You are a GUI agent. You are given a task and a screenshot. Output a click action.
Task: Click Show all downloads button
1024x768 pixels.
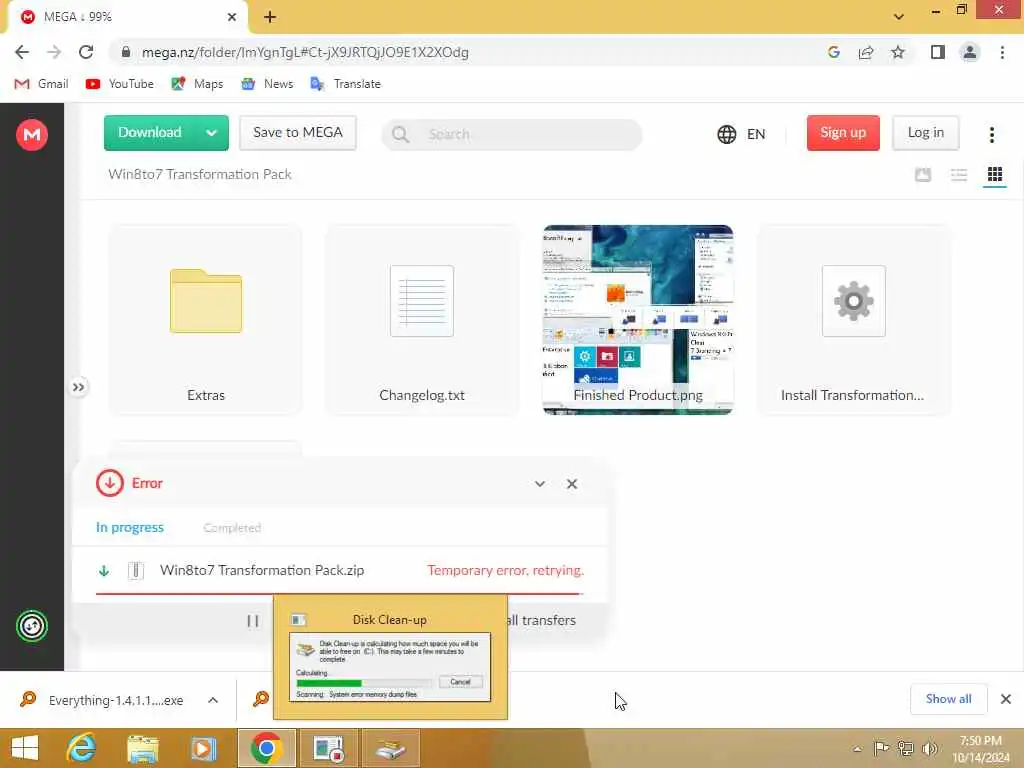click(x=948, y=699)
